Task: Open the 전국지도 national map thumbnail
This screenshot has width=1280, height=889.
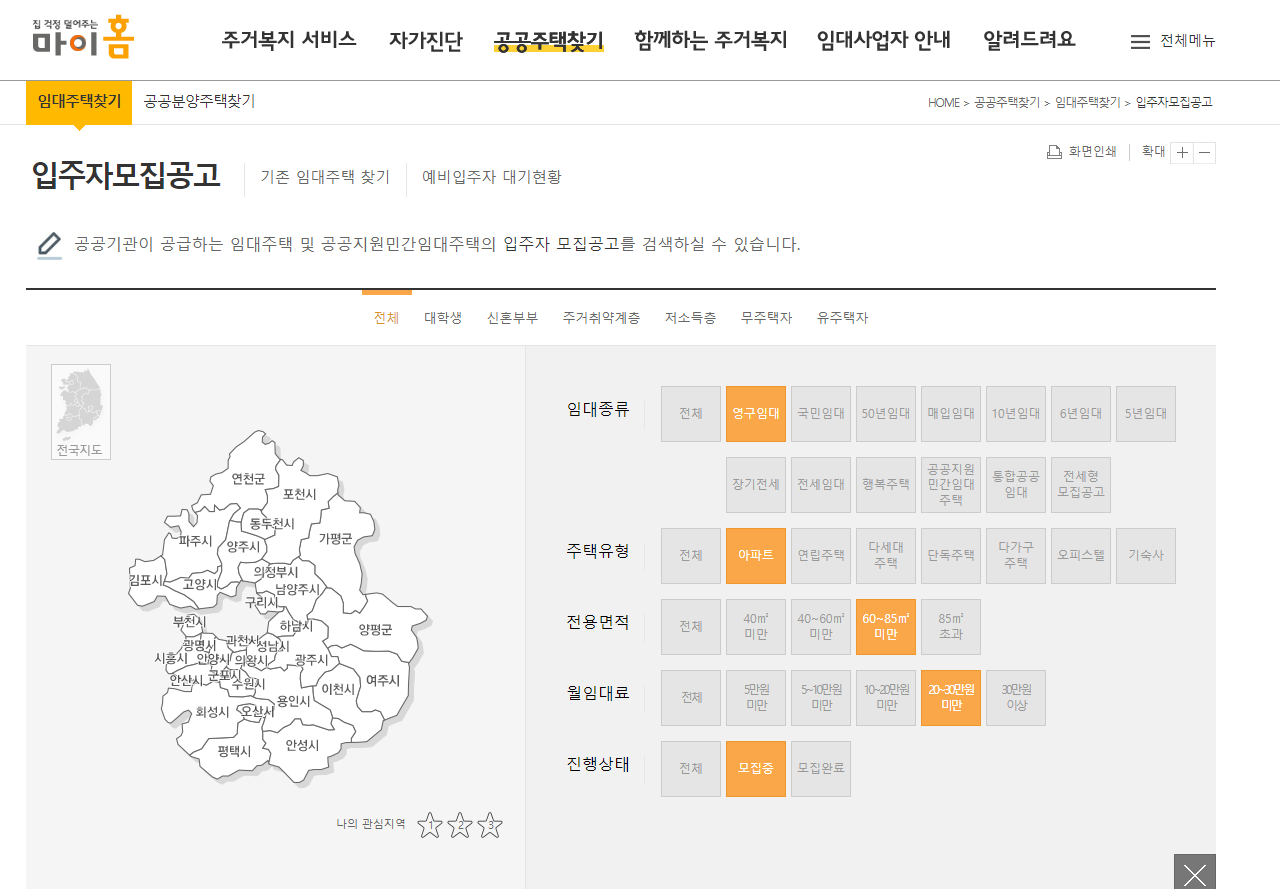Action: pos(80,410)
